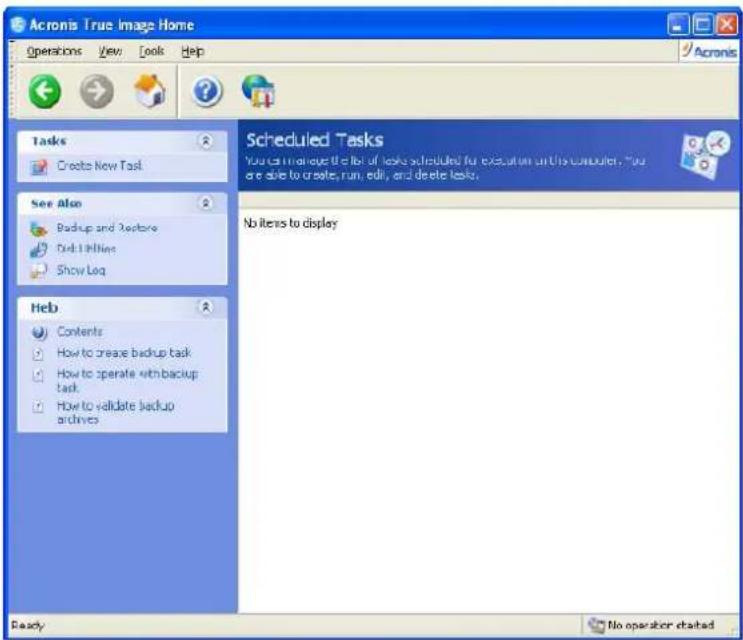The height and width of the screenshot is (640, 743).
Task: Click the icon beside 'How to operate with backup task'
Action: [38, 375]
